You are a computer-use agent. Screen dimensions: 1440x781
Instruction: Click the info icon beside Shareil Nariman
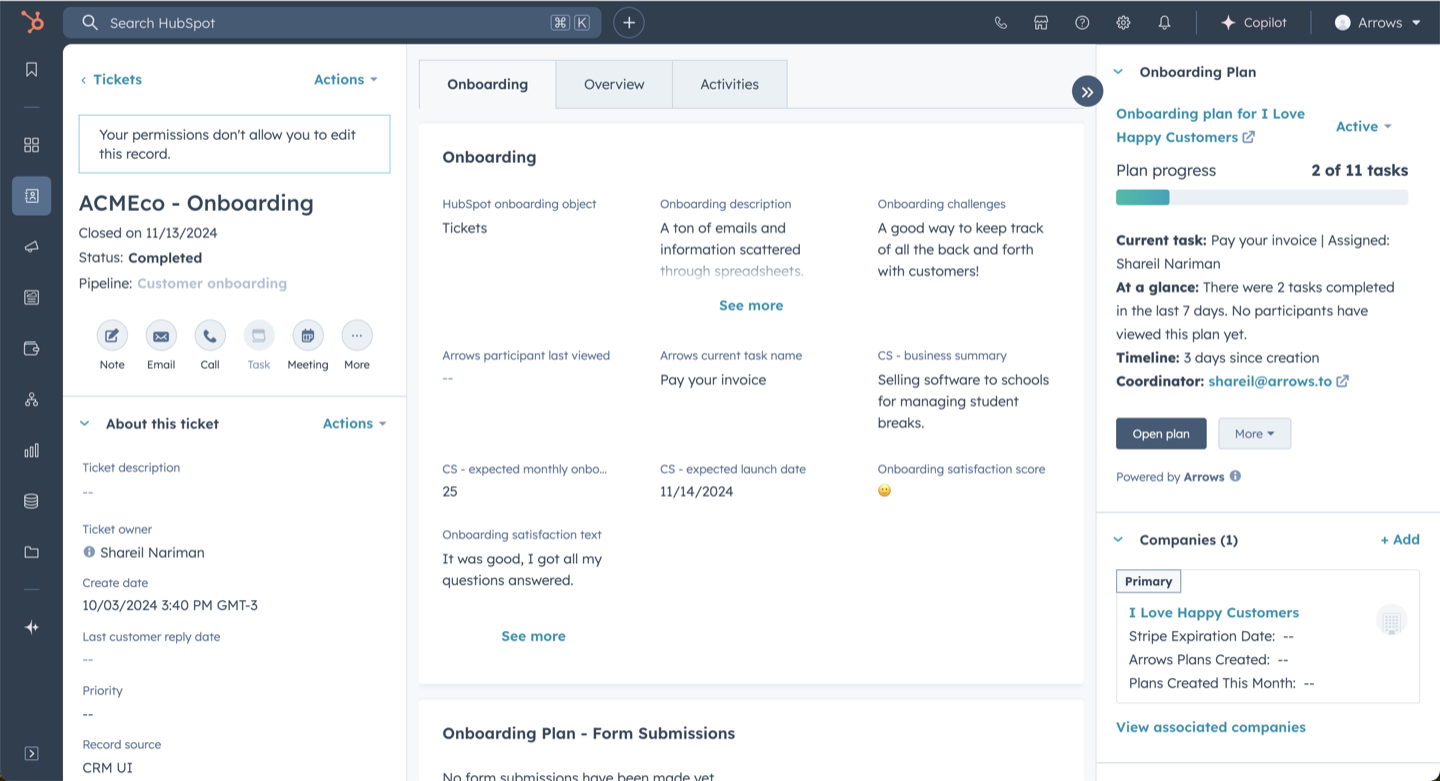(x=89, y=552)
